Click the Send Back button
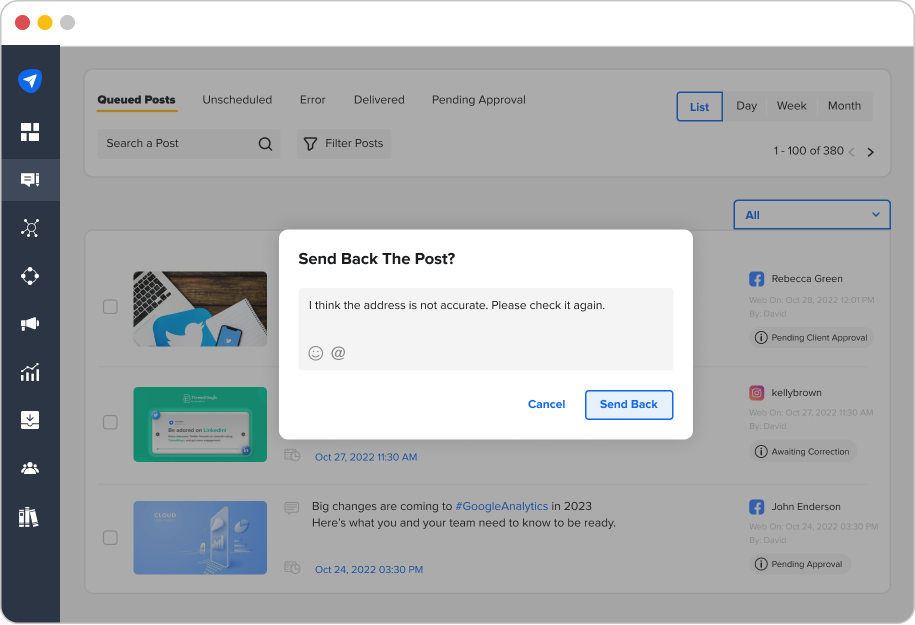This screenshot has height=625, width=915. [628, 404]
